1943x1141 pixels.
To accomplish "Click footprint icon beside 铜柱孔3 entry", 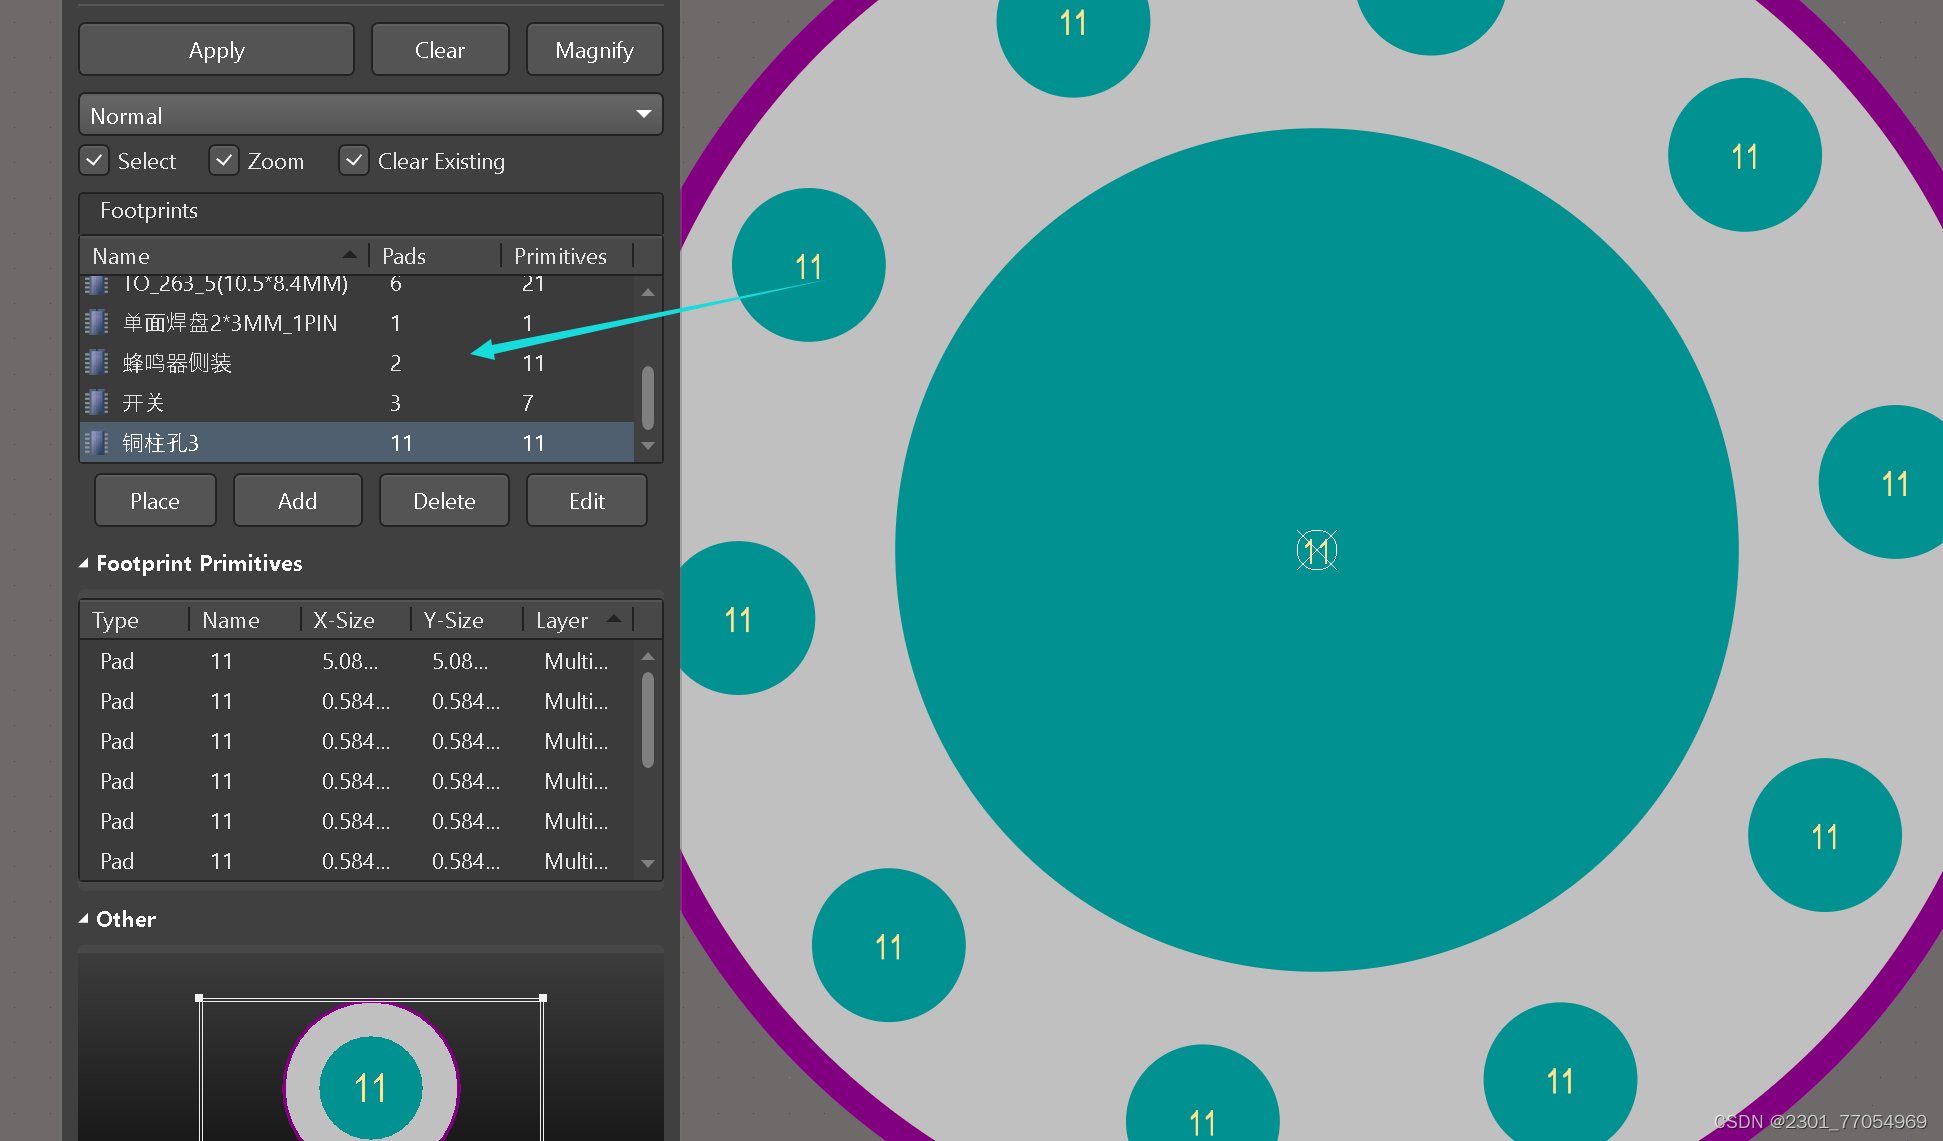I will coord(96,442).
